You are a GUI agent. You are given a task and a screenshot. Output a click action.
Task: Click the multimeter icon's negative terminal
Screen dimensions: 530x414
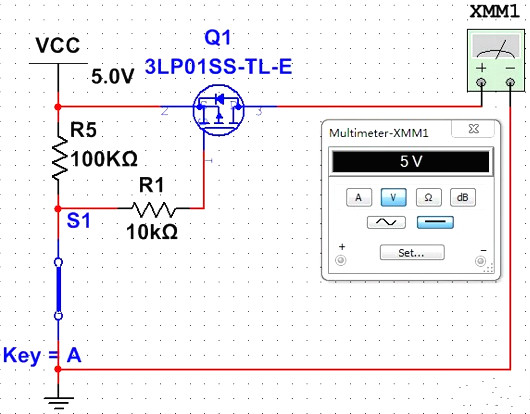click(510, 82)
